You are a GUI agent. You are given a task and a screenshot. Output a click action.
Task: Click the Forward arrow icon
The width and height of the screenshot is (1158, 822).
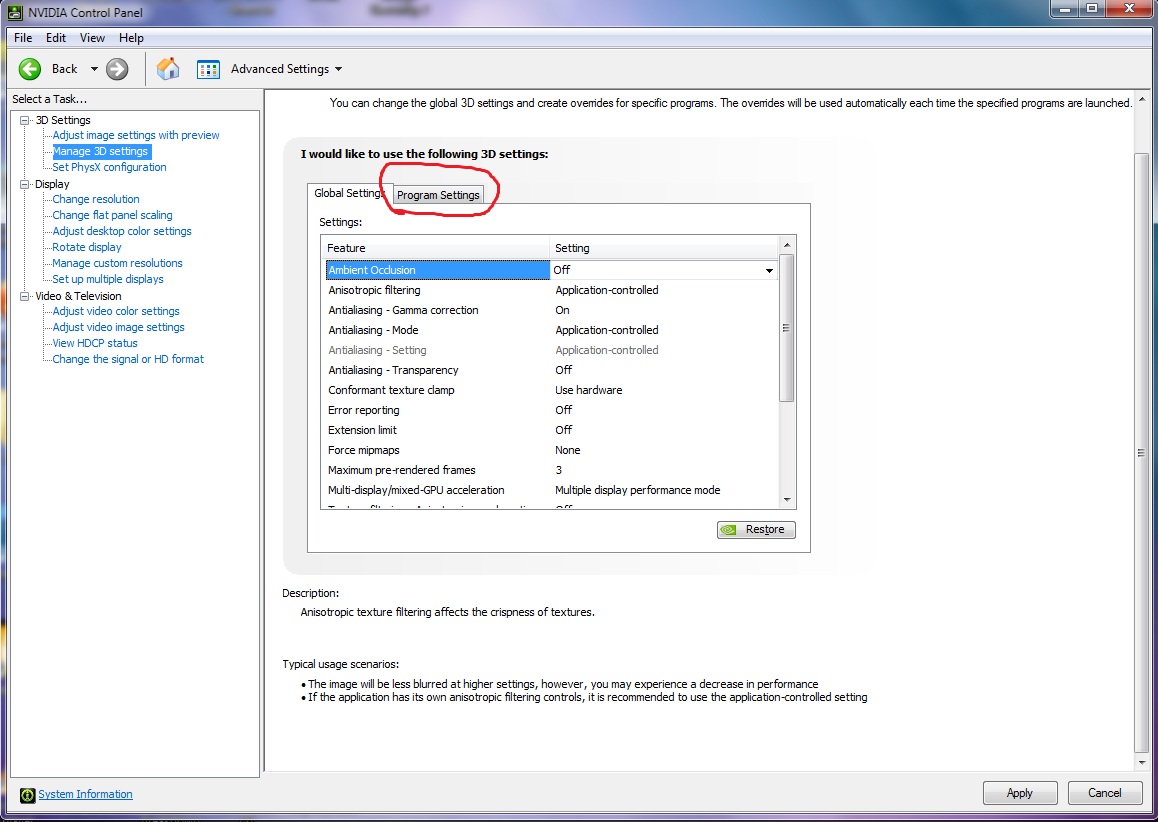click(117, 69)
